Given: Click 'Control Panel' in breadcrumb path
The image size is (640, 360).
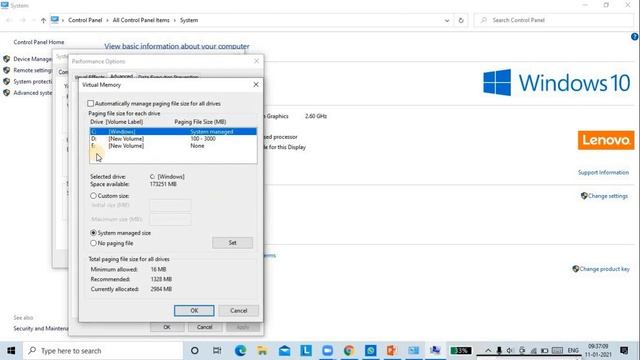Looking at the screenshot, I should coord(85,20).
